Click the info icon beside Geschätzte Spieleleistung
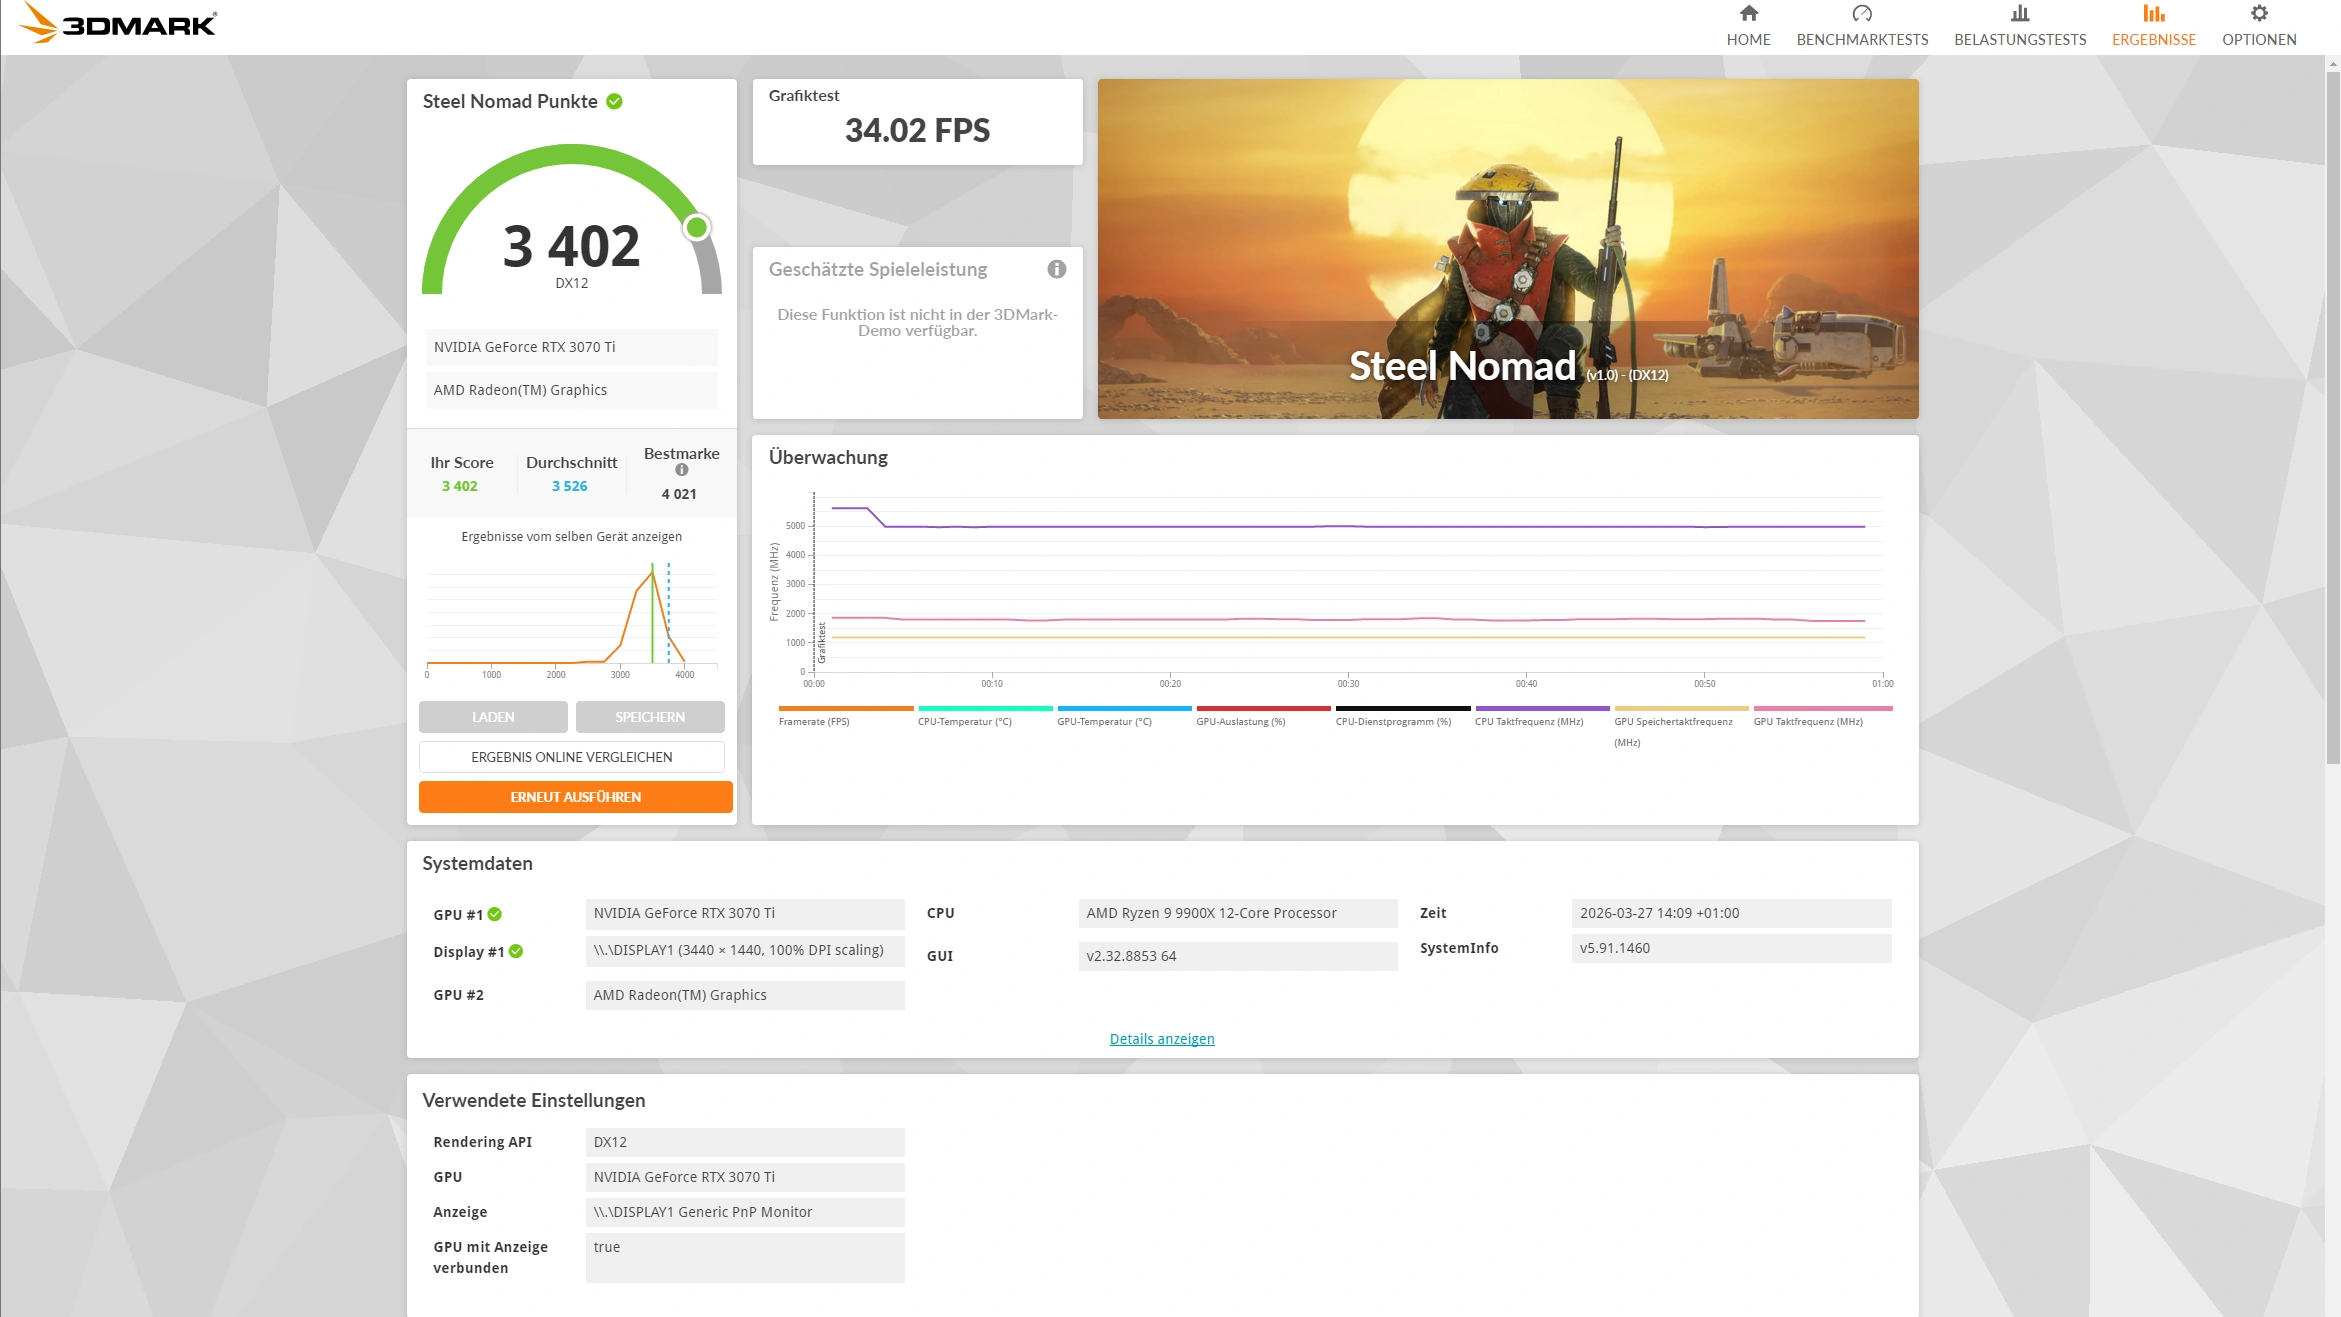The width and height of the screenshot is (2341, 1317). pos(1056,269)
